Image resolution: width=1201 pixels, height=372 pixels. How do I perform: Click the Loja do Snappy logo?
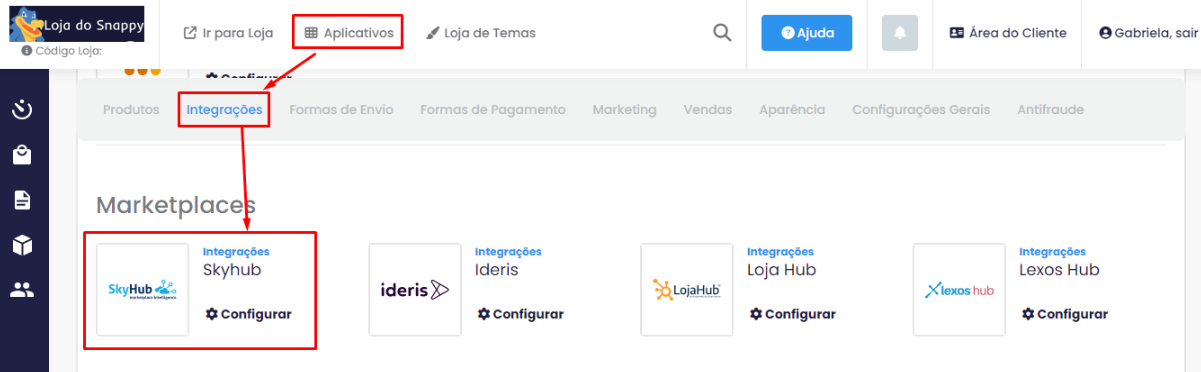(77, 23)
